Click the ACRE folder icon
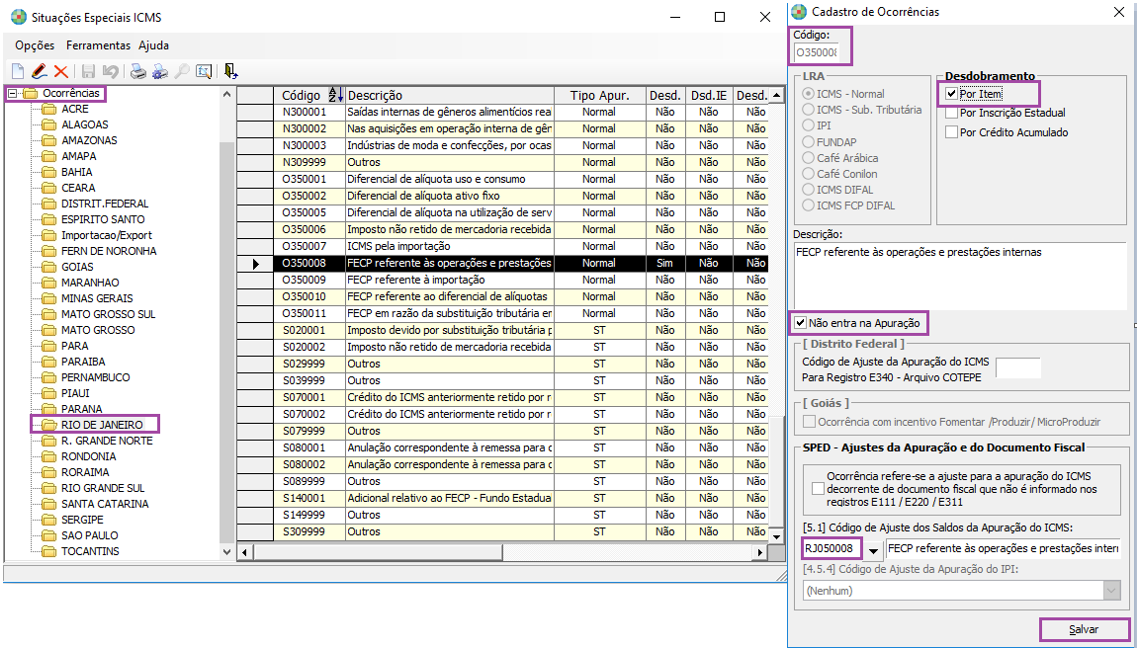This screenshot has width=1137, height=651. (49, 109)
